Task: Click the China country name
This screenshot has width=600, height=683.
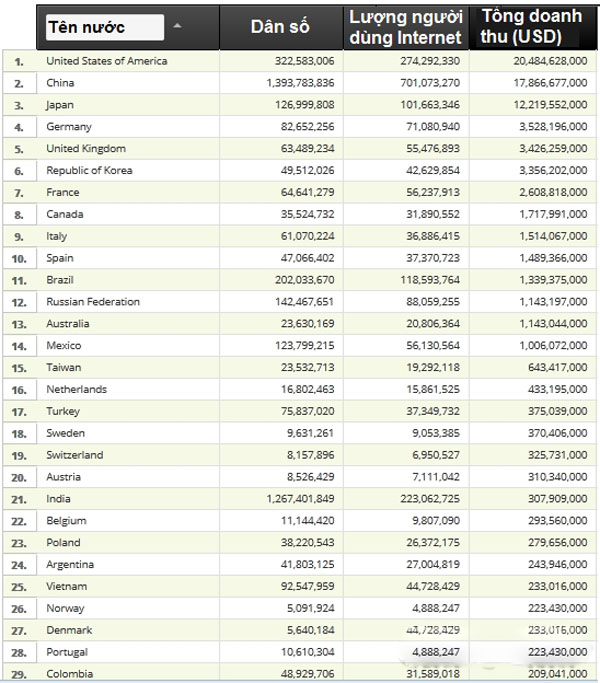Action: click(x=60, y=83)
